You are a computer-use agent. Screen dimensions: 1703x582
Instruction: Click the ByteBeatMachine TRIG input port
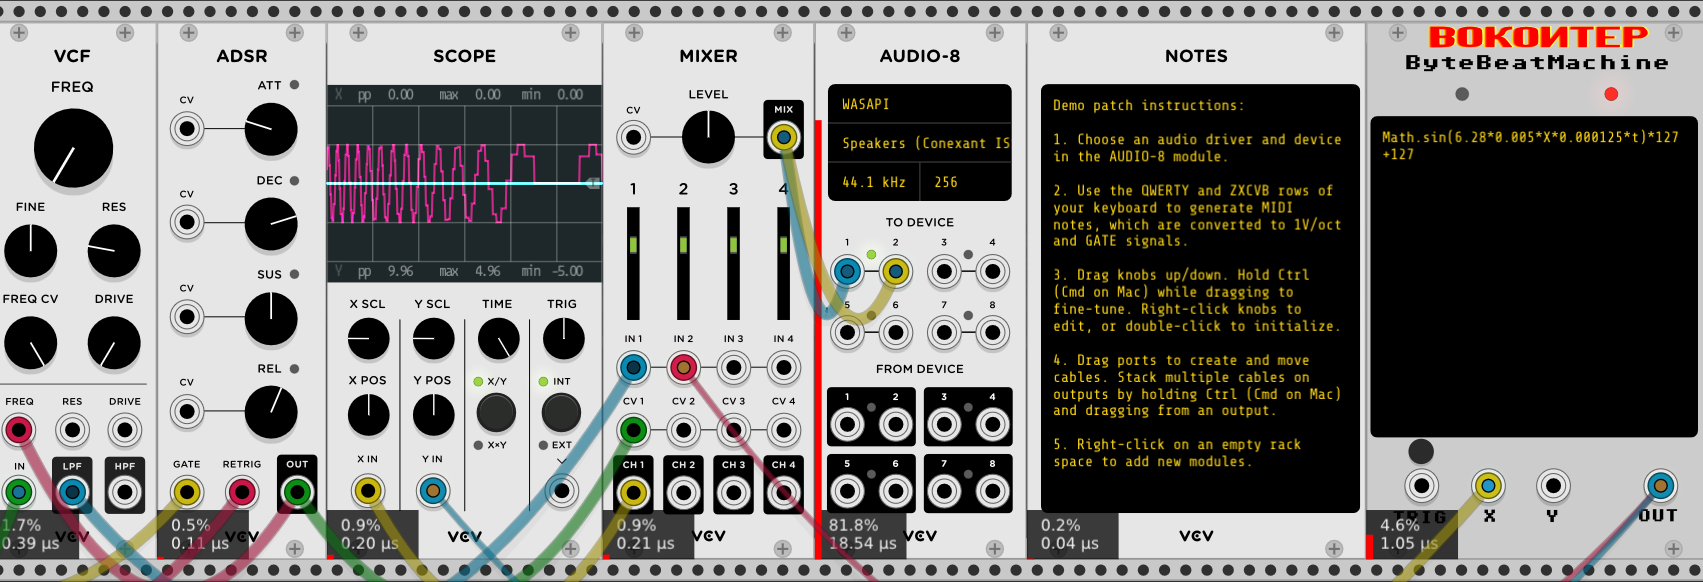pyautogui.click(x=1421, y=486)
